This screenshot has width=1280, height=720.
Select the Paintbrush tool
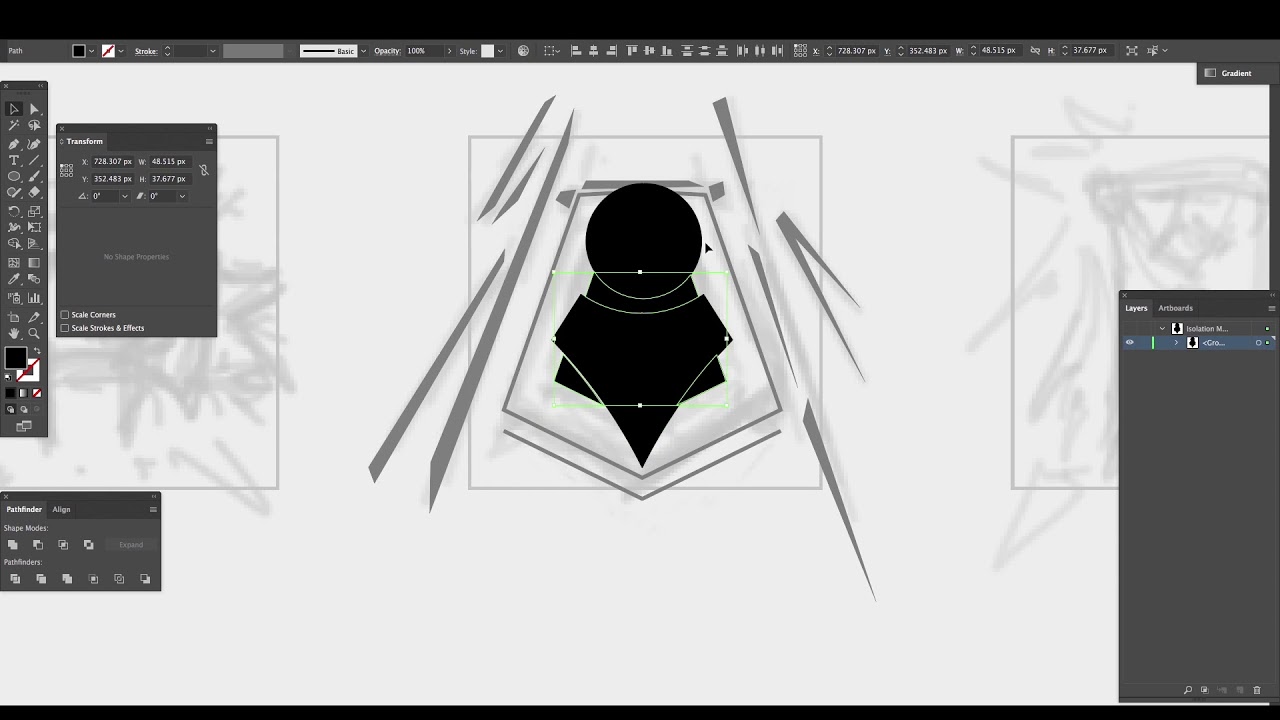click(x=34, y=176)
